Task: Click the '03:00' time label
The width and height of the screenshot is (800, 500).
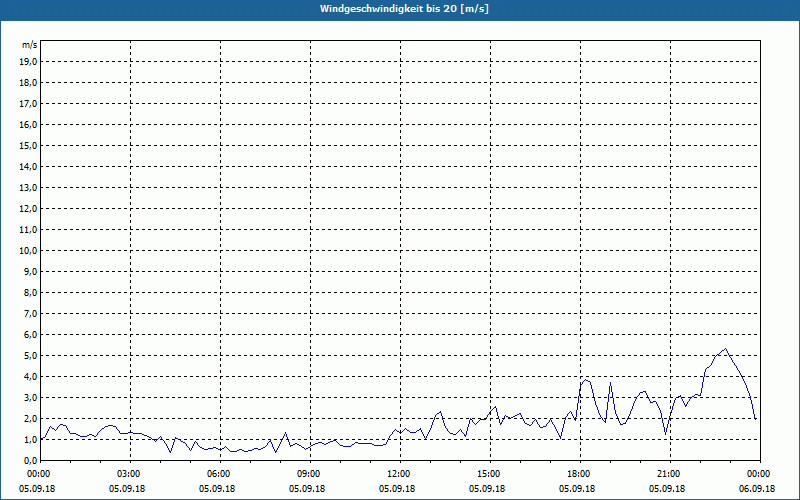Action: (131, 474)
